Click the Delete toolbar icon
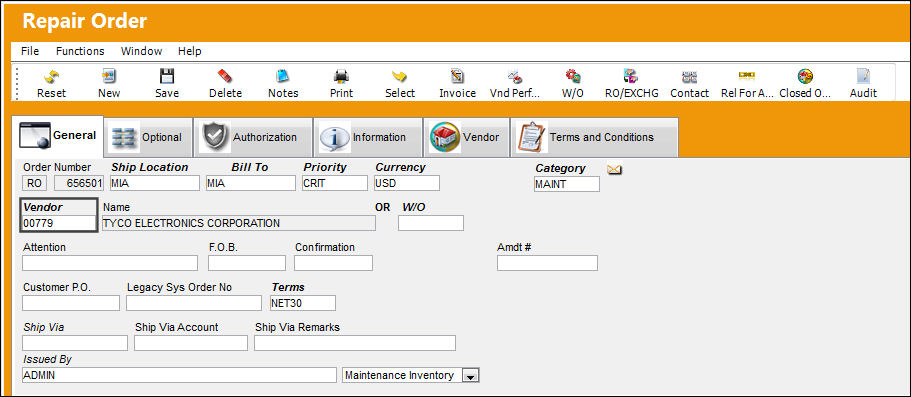911x397 pixels. coord(225,84)
